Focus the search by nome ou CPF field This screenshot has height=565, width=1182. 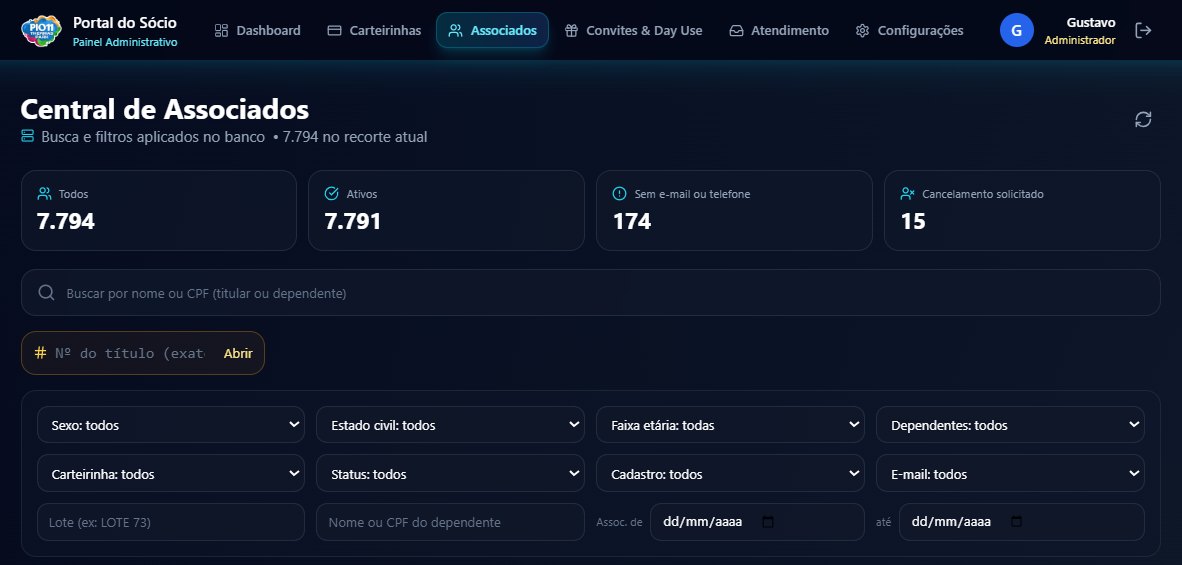point(590,292)
